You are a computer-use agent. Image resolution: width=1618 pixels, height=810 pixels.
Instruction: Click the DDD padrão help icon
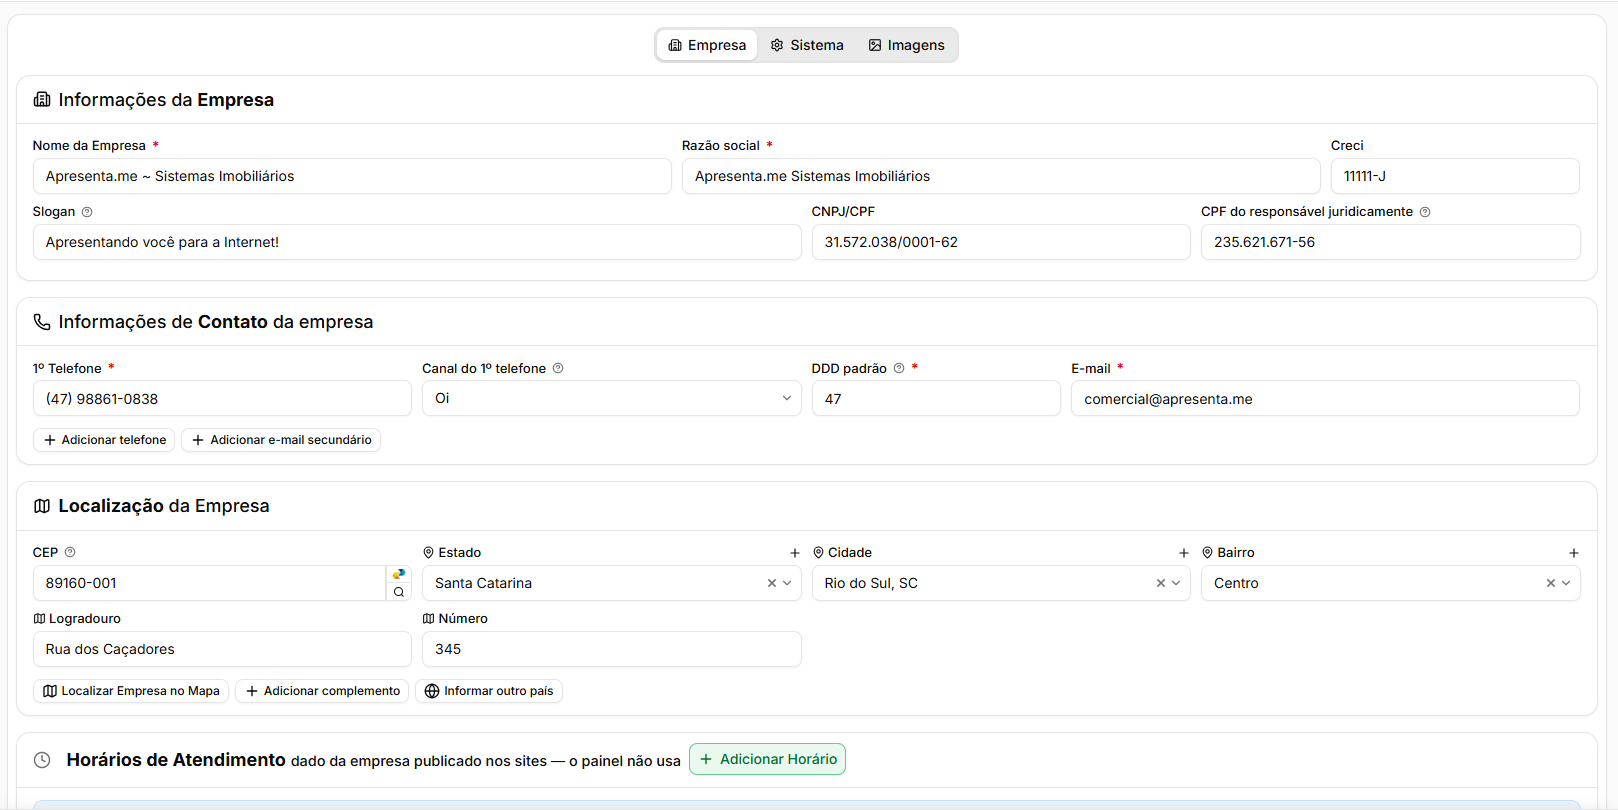pos(899,368)
